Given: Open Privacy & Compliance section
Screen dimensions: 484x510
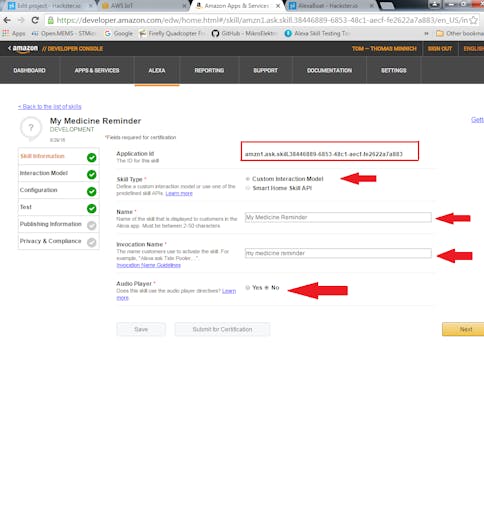Looking at the screenshot, I should [x=59, y=241].
